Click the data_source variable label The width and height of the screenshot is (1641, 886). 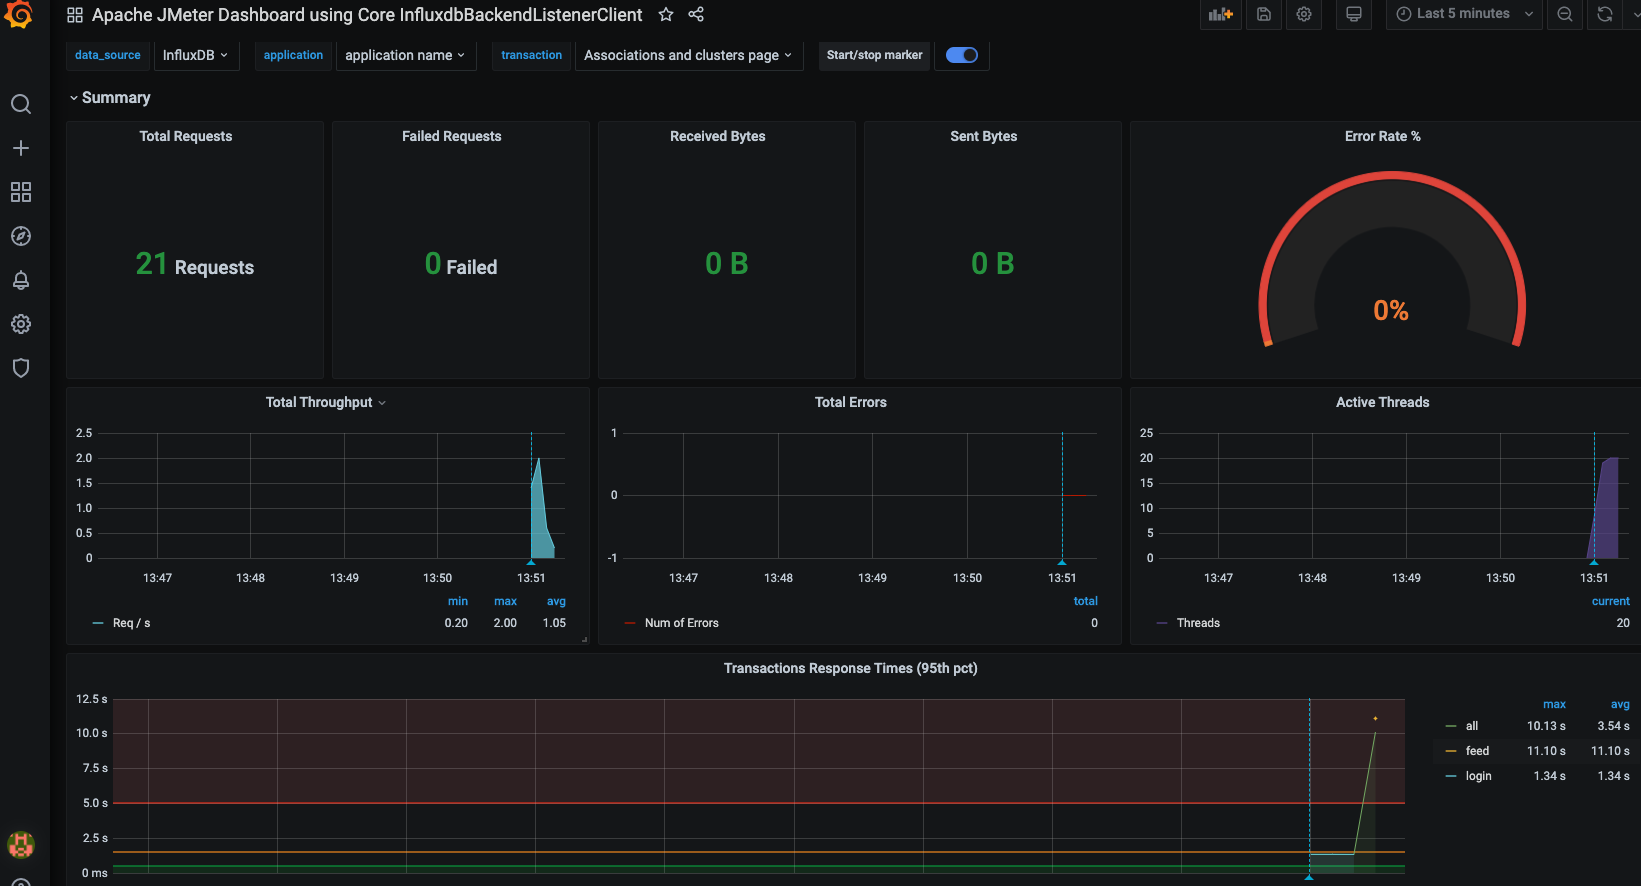[x=107, y=55]
